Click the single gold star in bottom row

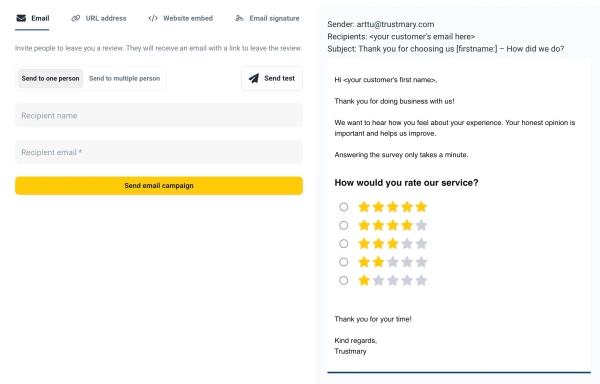click(x=364, y=280)
